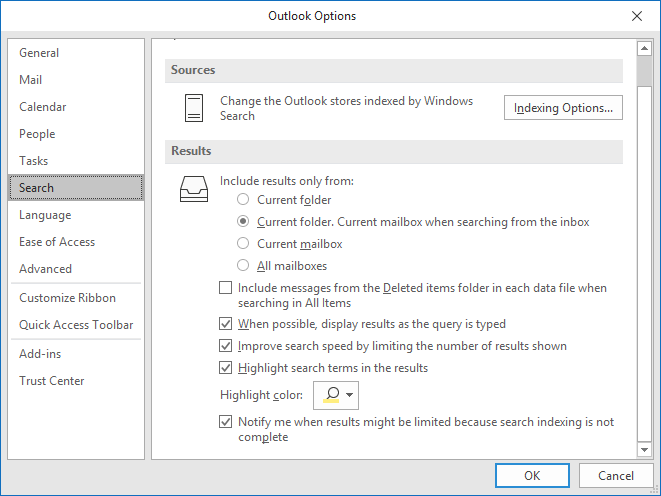
Task: Select the All mailboxes radio button
Action: coord(243,265)
